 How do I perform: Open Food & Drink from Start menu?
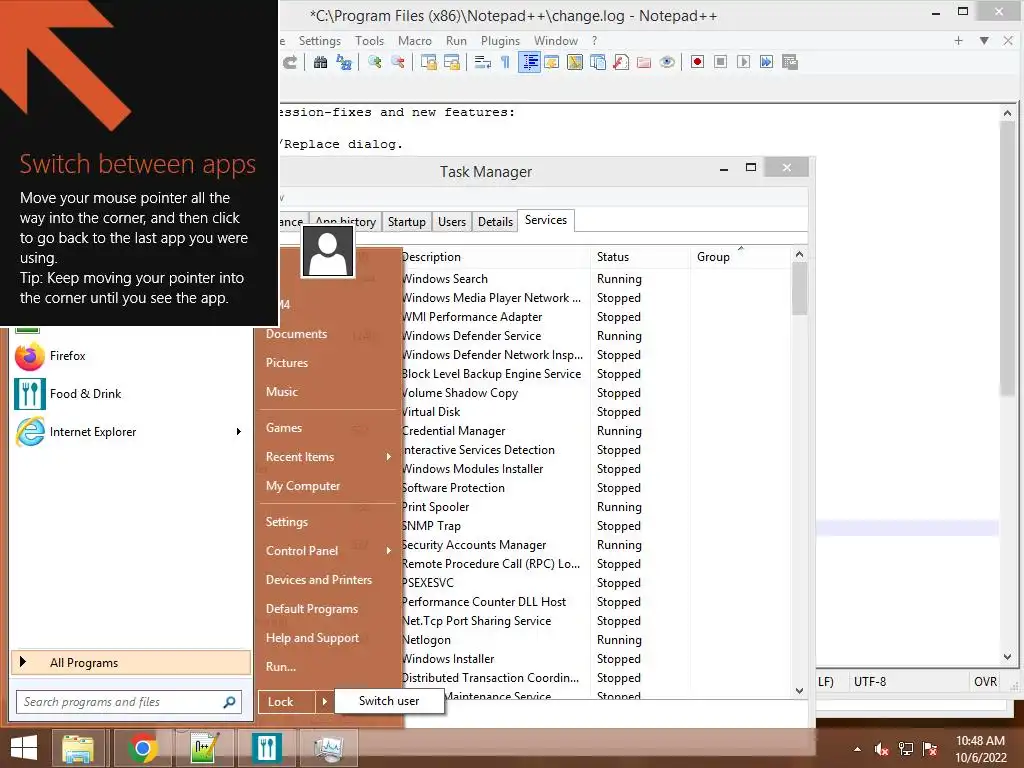129,394
